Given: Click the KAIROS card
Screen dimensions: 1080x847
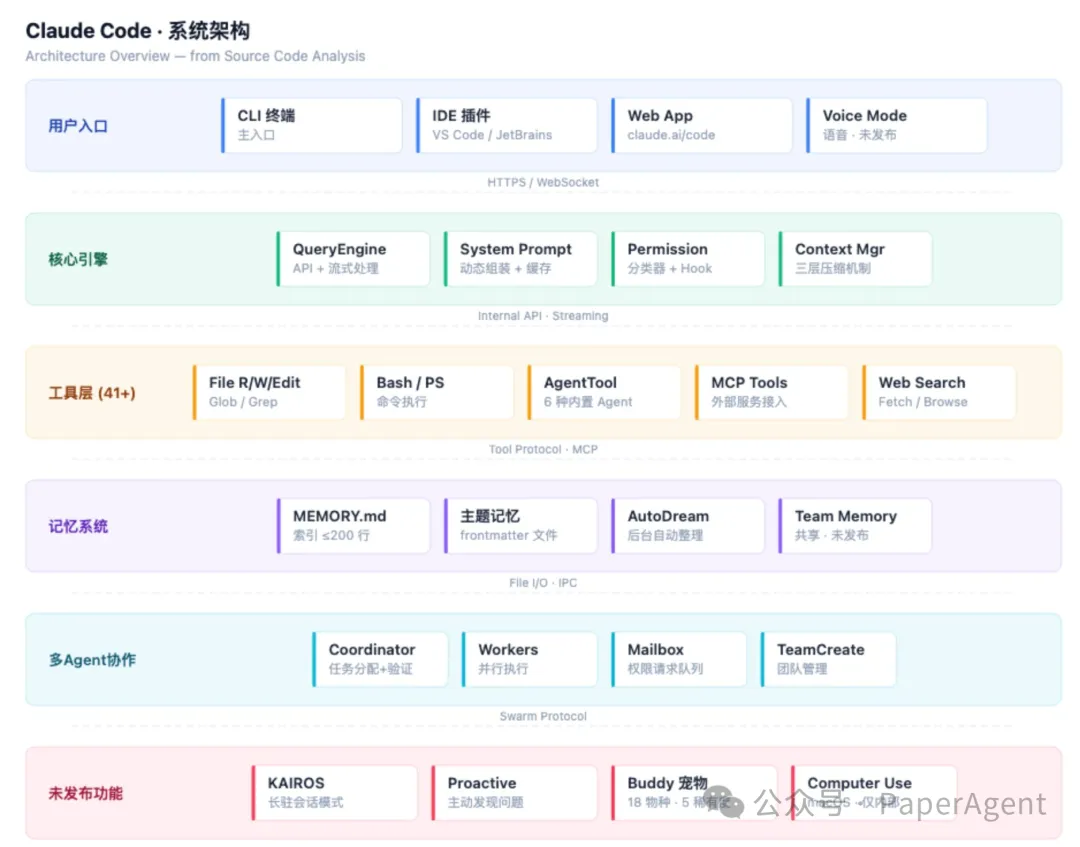Looking at the screenshot, I should 335,793.
